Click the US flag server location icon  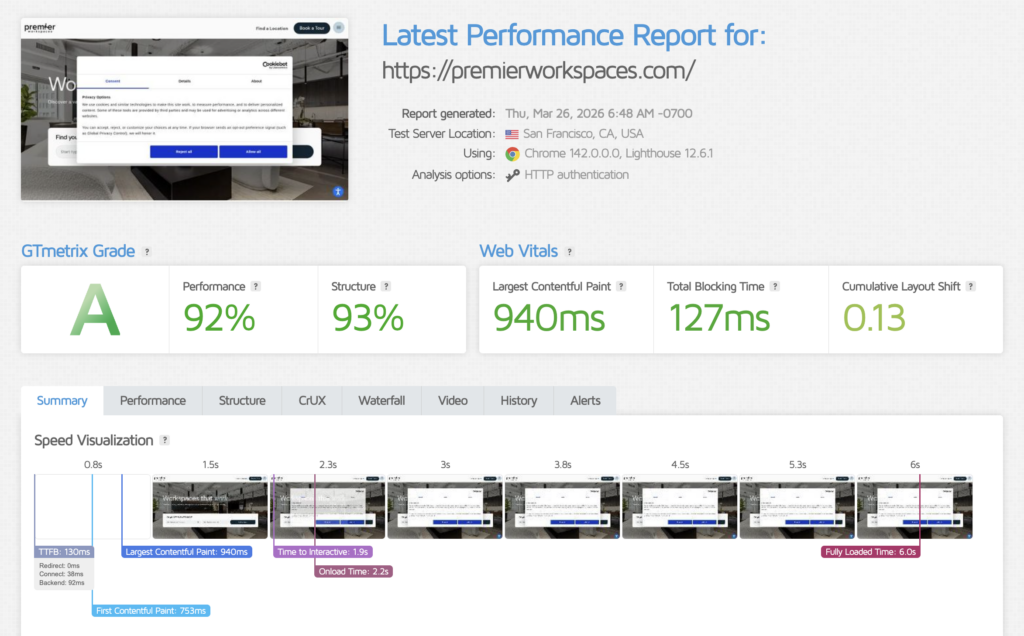pyautogui.click(x=512, y=134)
